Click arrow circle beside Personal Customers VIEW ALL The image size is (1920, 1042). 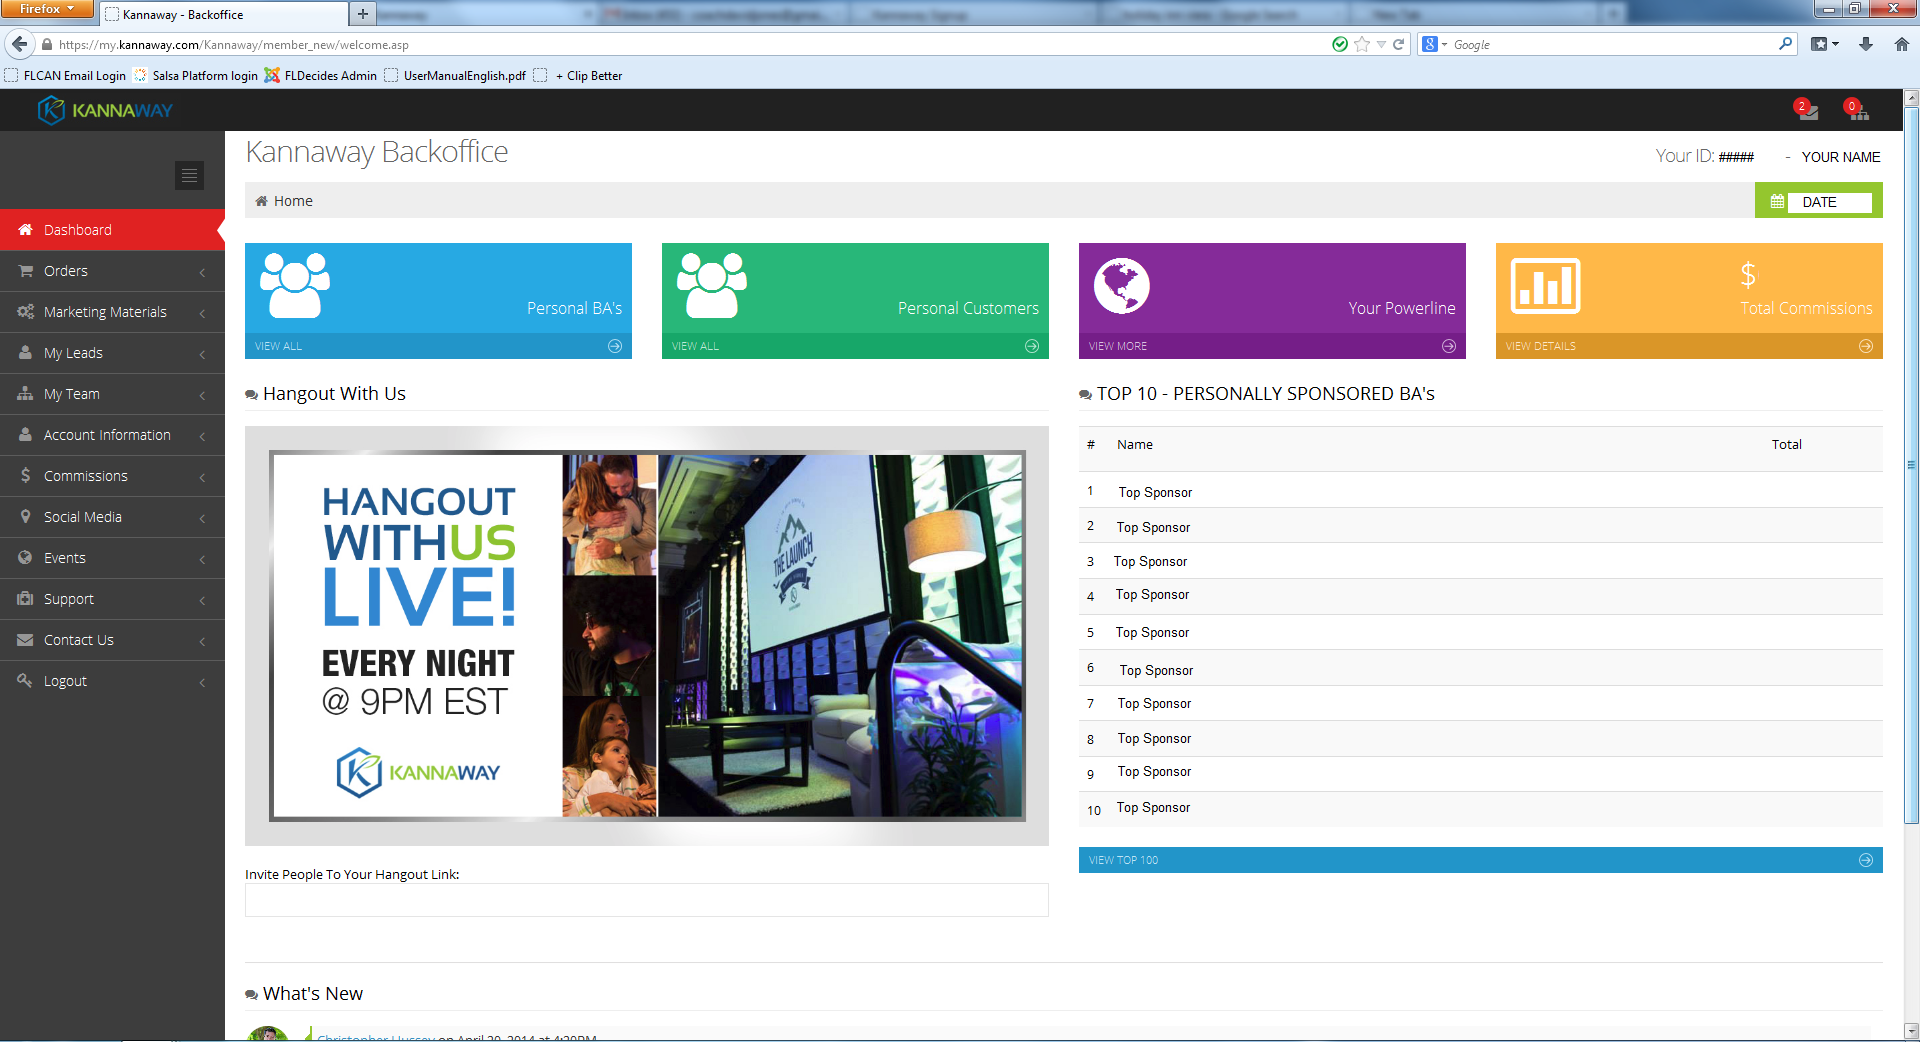click(1032, 346)
